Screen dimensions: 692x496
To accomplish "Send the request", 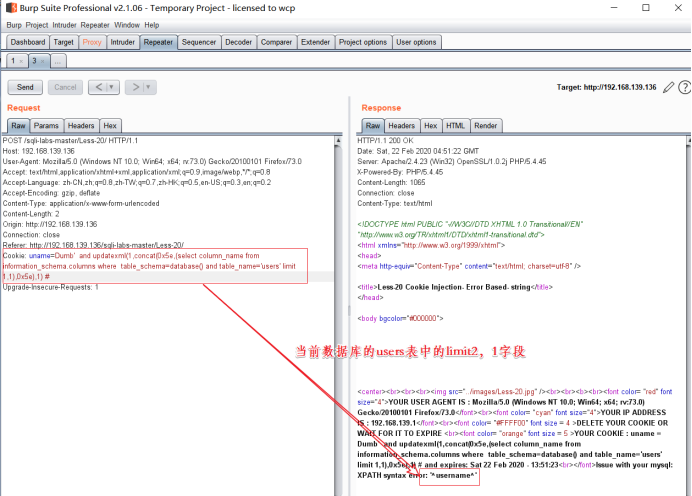I will (25, 87).
